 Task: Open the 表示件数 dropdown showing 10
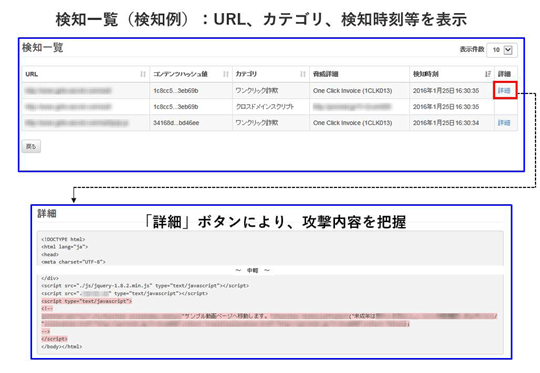(502, 50)
